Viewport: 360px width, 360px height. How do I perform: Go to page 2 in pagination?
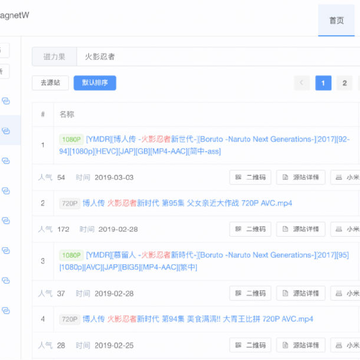[x=345, y=83]
